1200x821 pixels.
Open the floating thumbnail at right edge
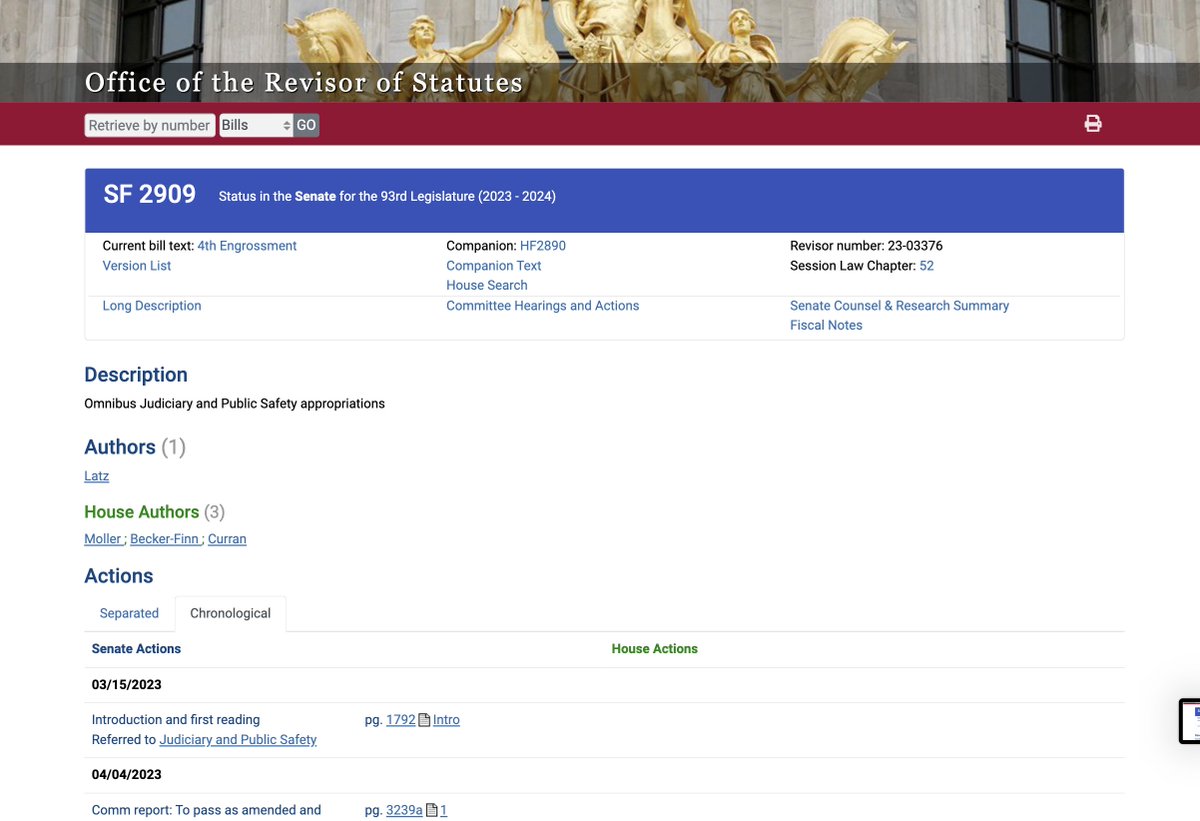point(1190,721)
